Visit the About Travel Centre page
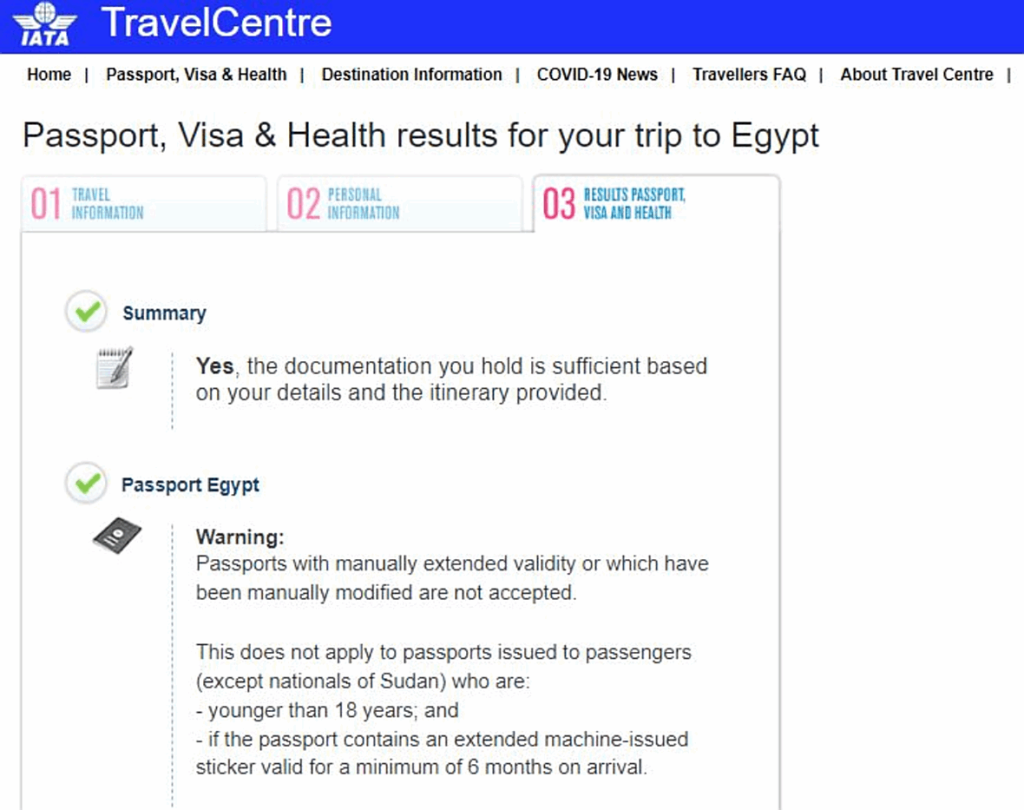This screenshot has width=1024, height=810. [x=916, y=75]
